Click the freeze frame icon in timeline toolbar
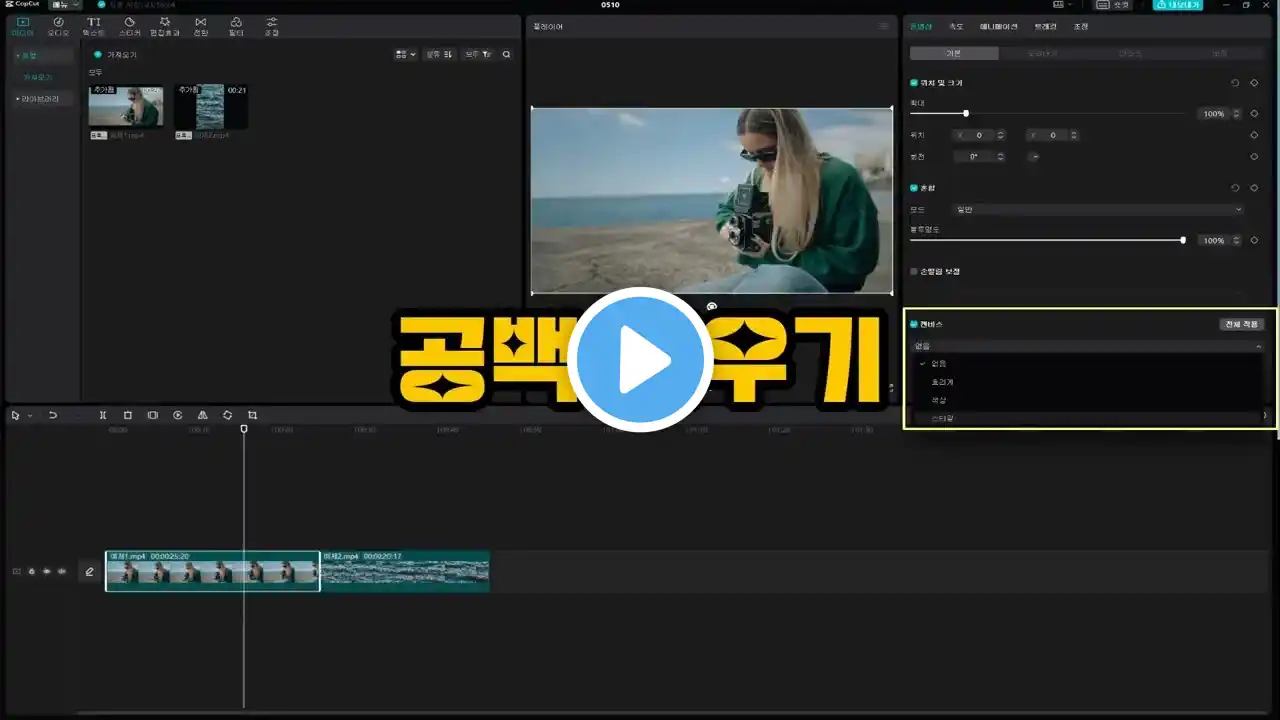1280x720 pixels. click(x=153, y=415)
